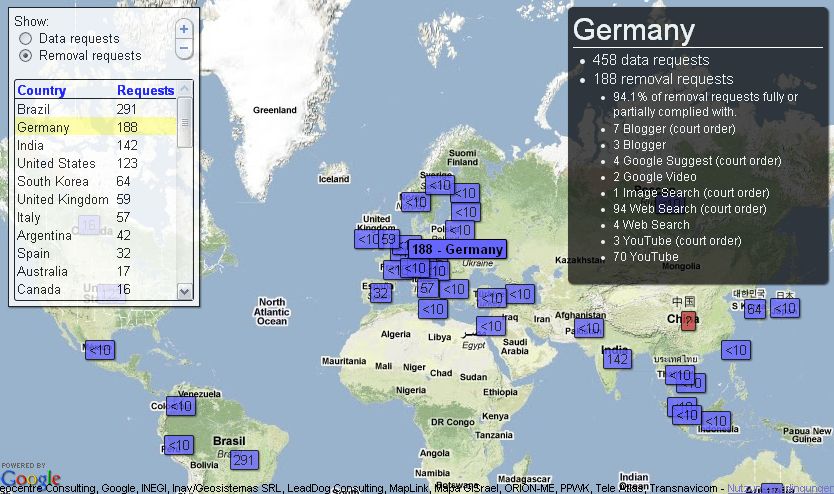Click the 291 marker on Brazil
Screen dimensions: 834x494
[244, 460]
